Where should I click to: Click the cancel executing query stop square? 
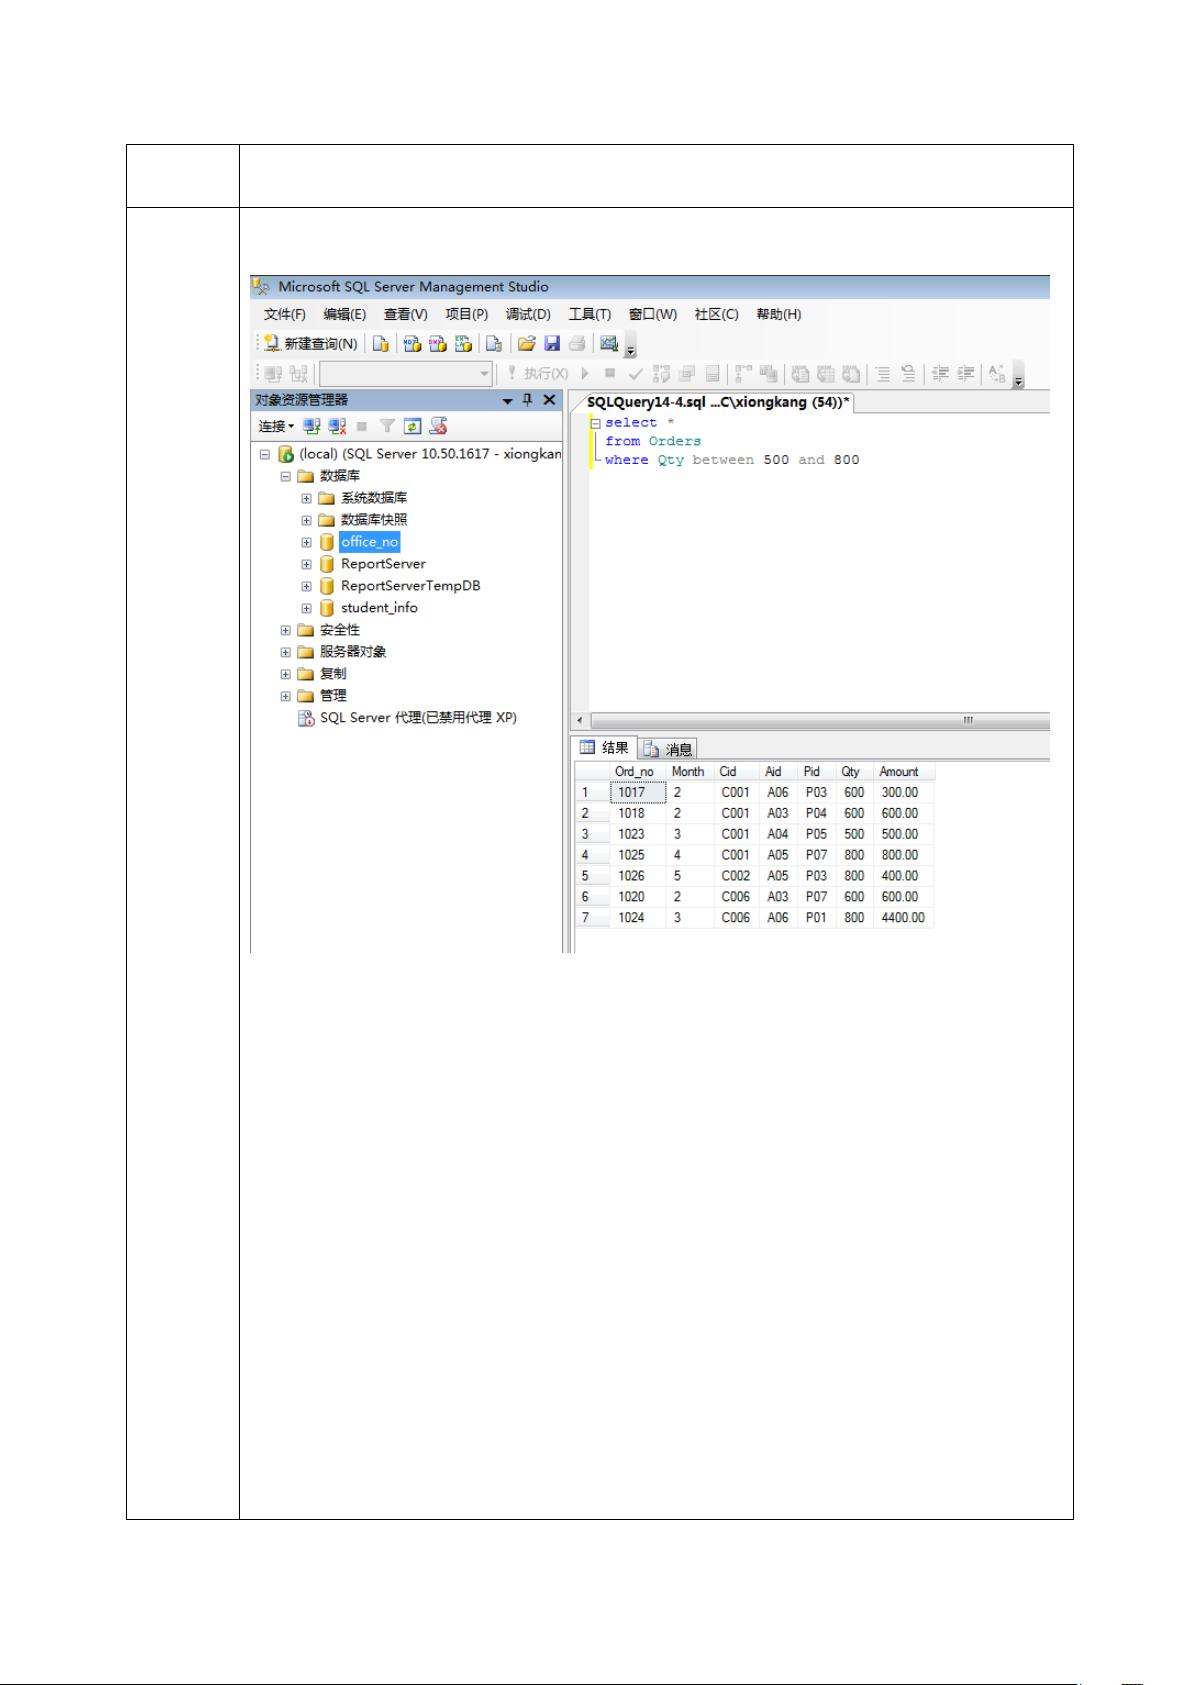pyautogui.click(x=610, y=374)
